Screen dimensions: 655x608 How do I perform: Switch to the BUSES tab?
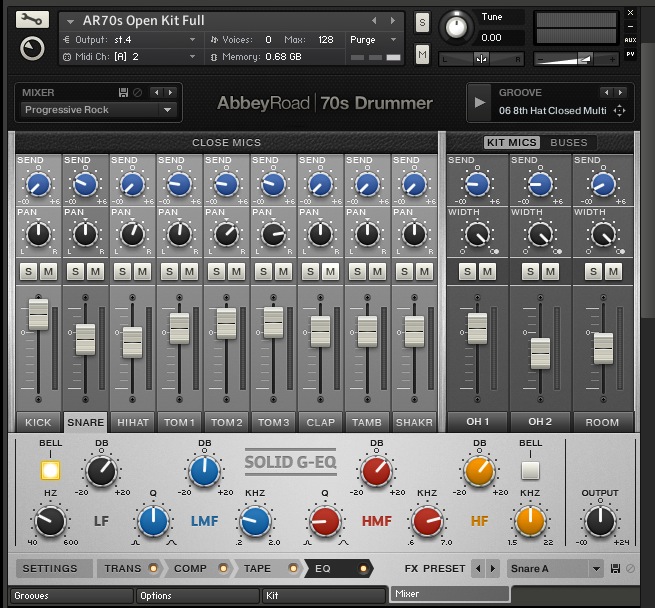(569, 142)
